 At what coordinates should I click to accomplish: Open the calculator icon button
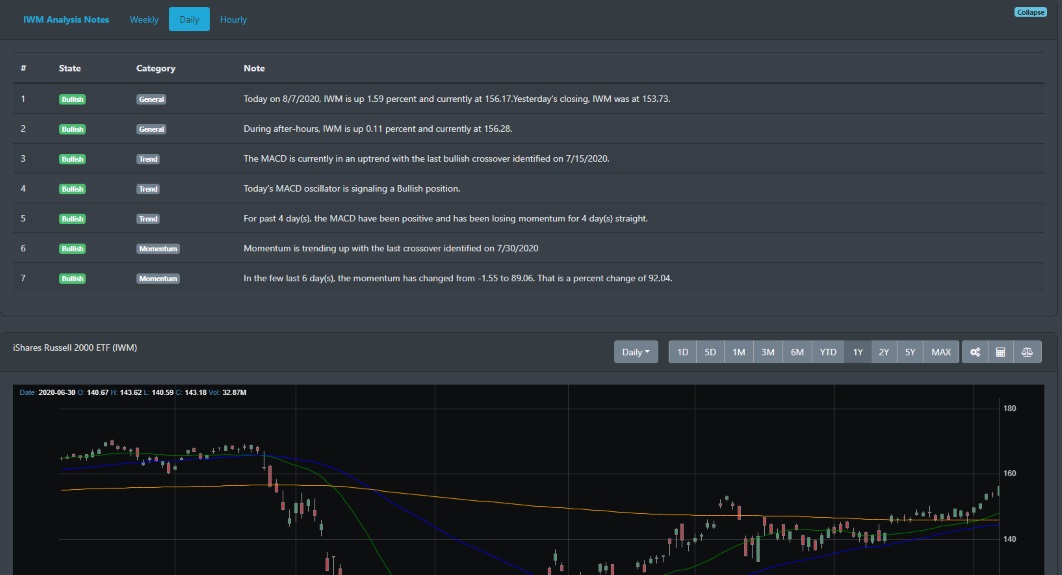click(x=1000, y=352)
